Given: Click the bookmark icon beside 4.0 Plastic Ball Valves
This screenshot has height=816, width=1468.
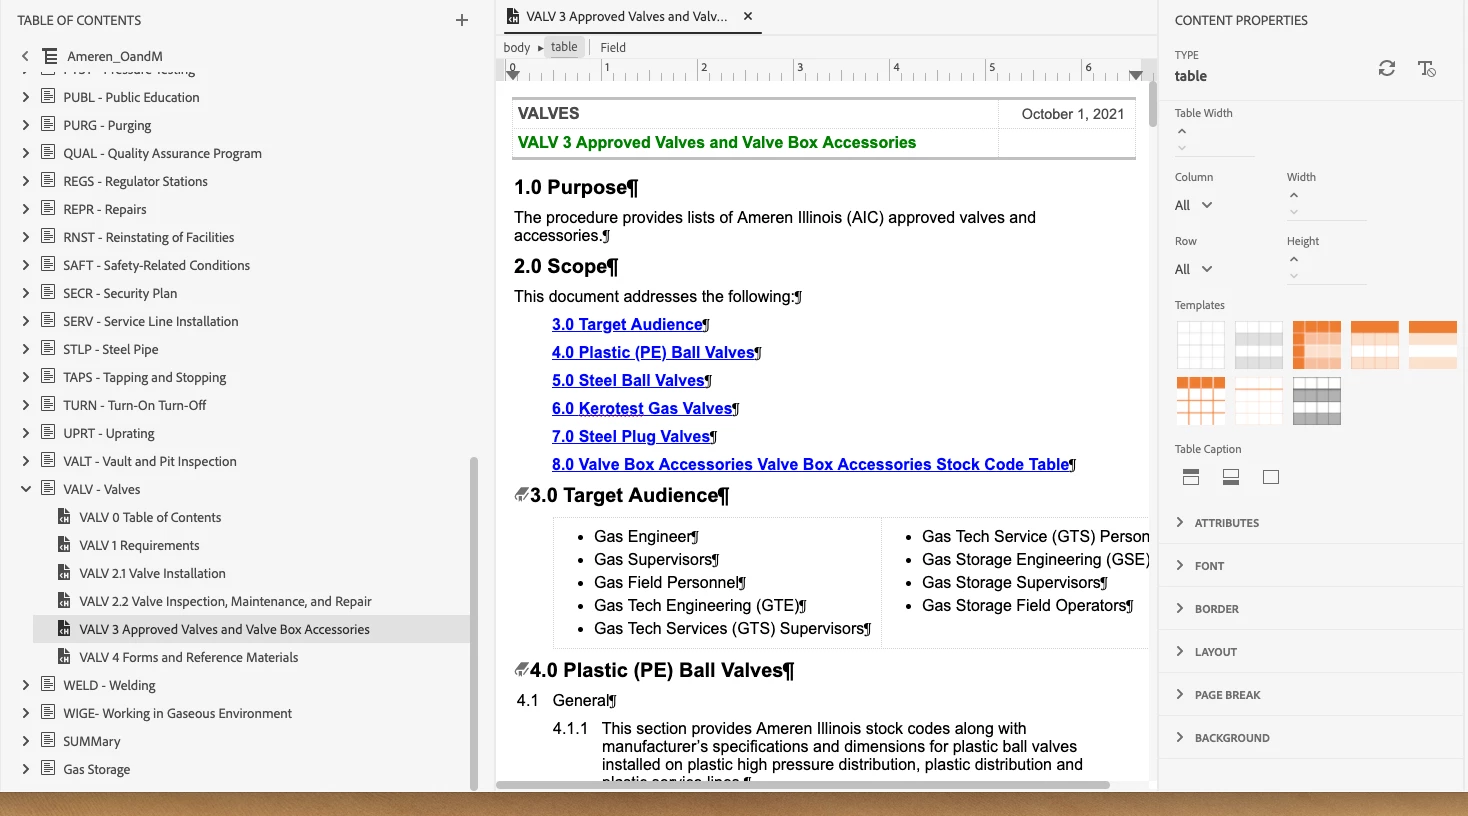Looking at the screenshot, I should click(x=521, y=670).
